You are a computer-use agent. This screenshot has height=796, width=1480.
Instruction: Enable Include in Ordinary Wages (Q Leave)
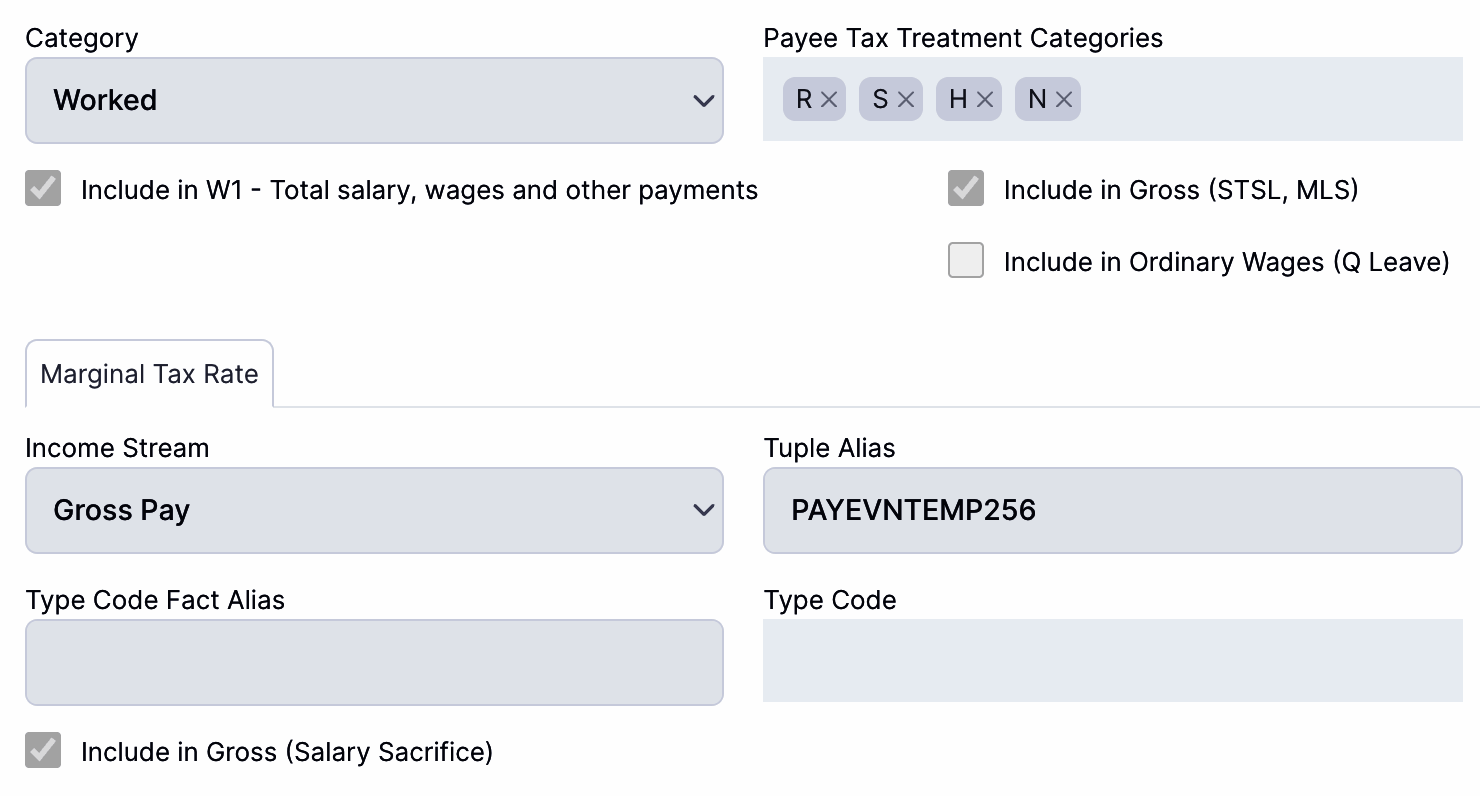pyautogui.click(x=966, y=261)
